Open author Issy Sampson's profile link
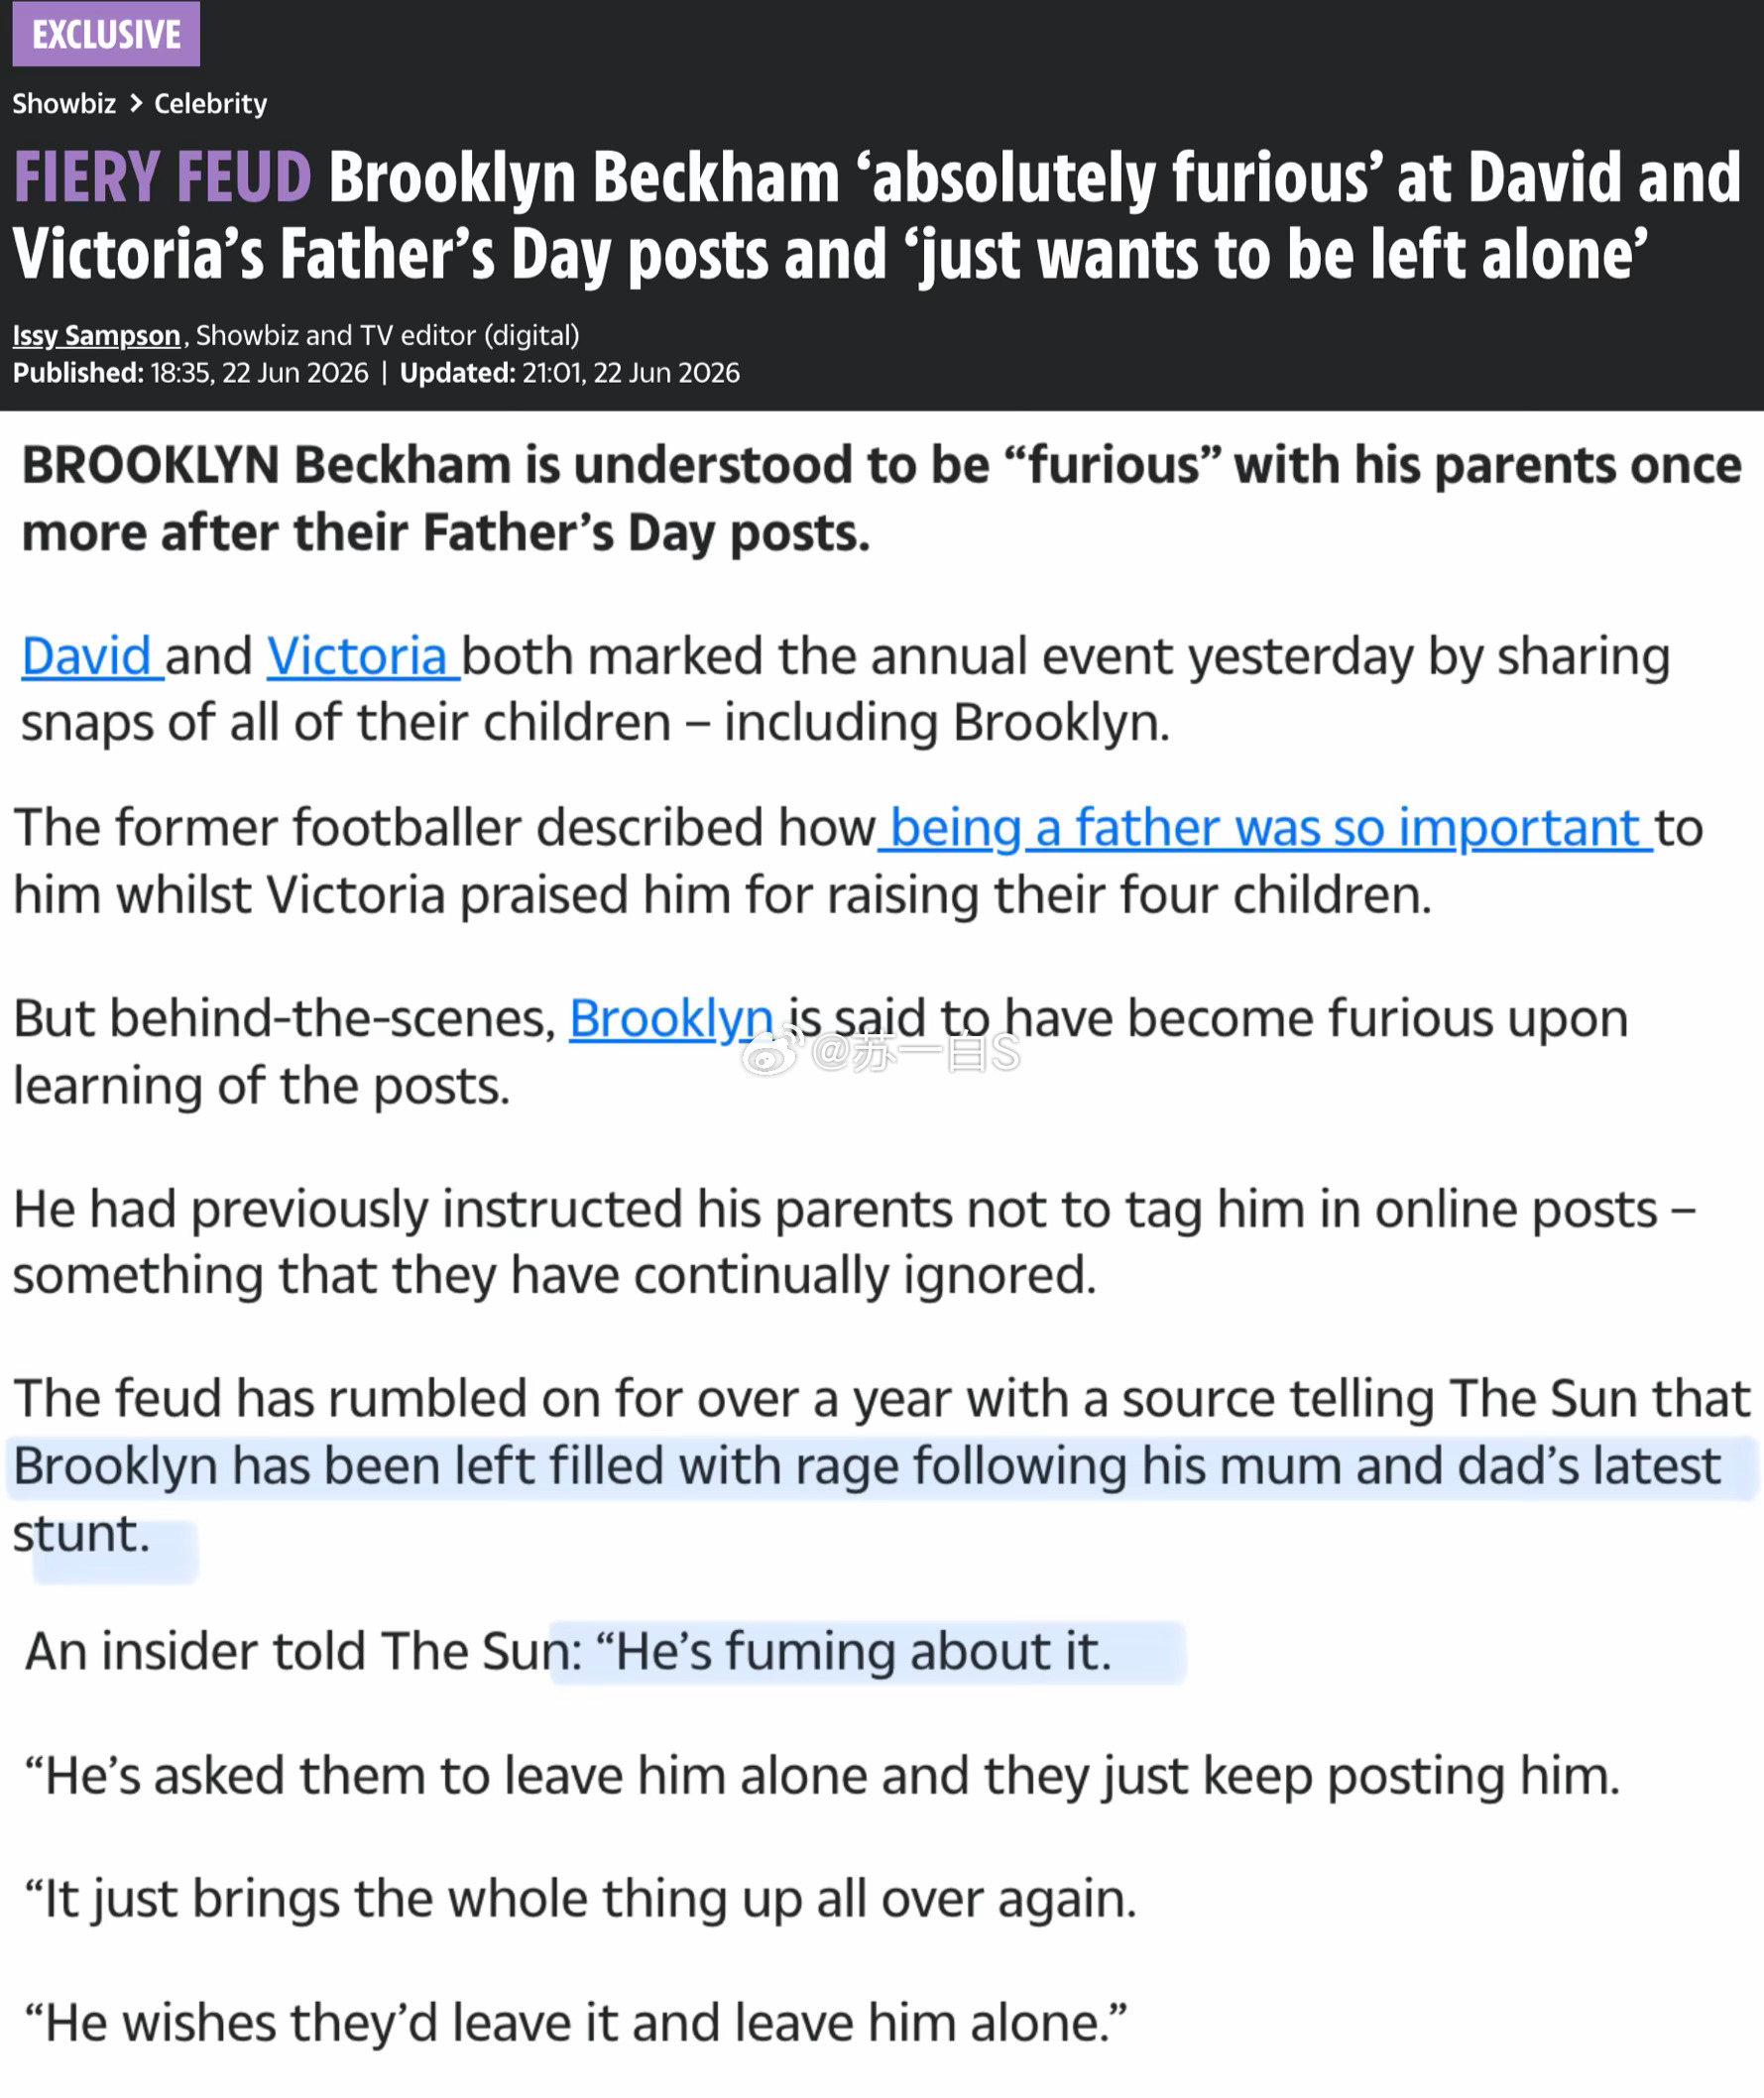 point(96,335)
